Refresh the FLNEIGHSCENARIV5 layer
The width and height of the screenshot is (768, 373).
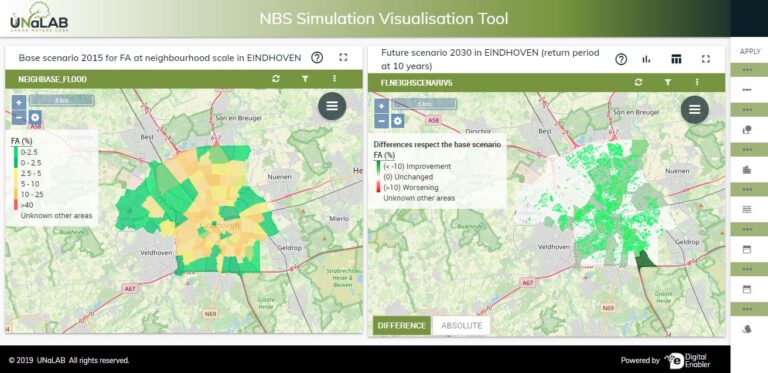point(638,83)
